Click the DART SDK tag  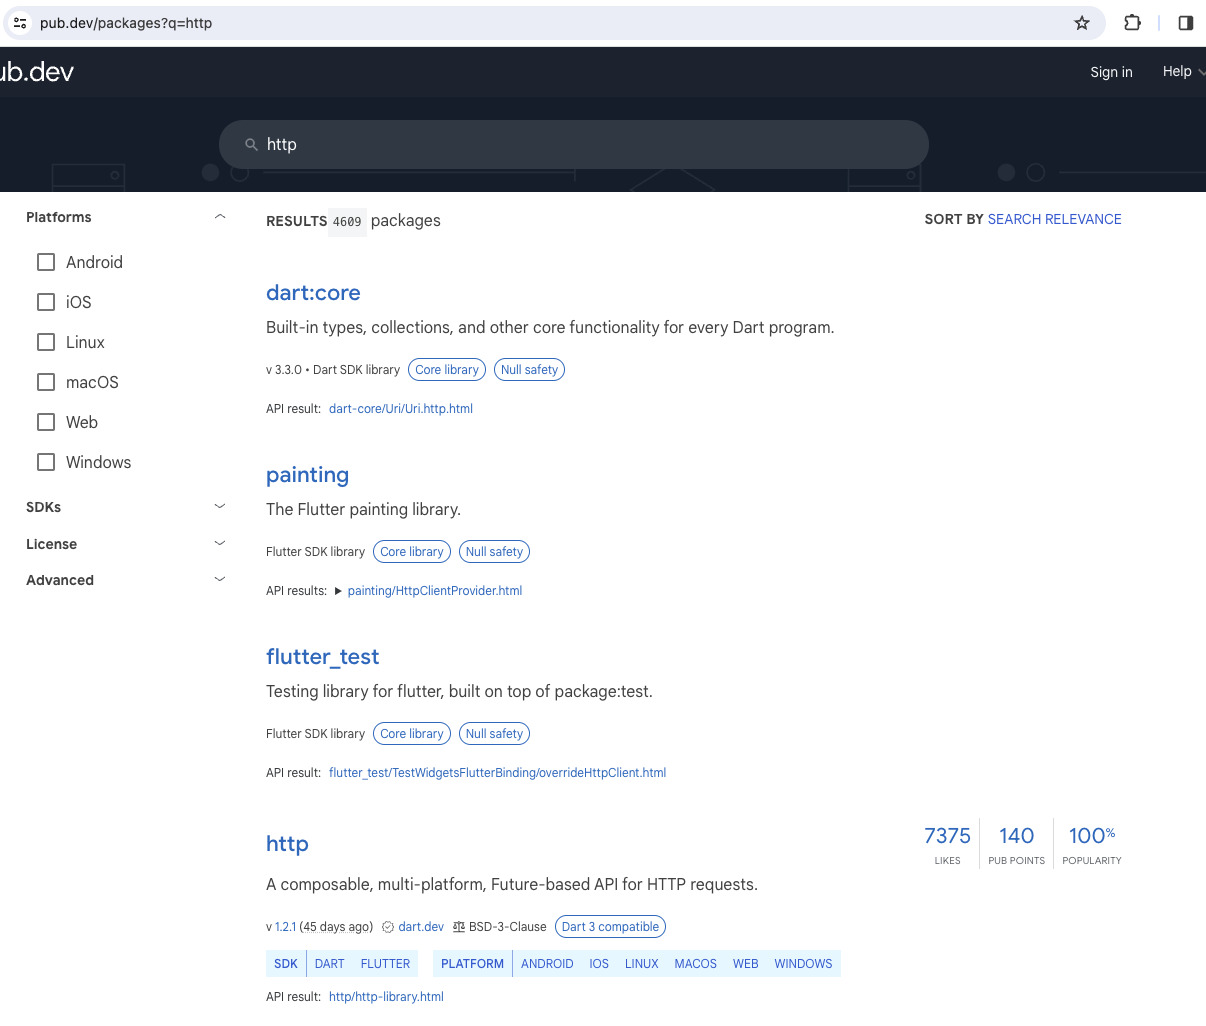(329, 964)
